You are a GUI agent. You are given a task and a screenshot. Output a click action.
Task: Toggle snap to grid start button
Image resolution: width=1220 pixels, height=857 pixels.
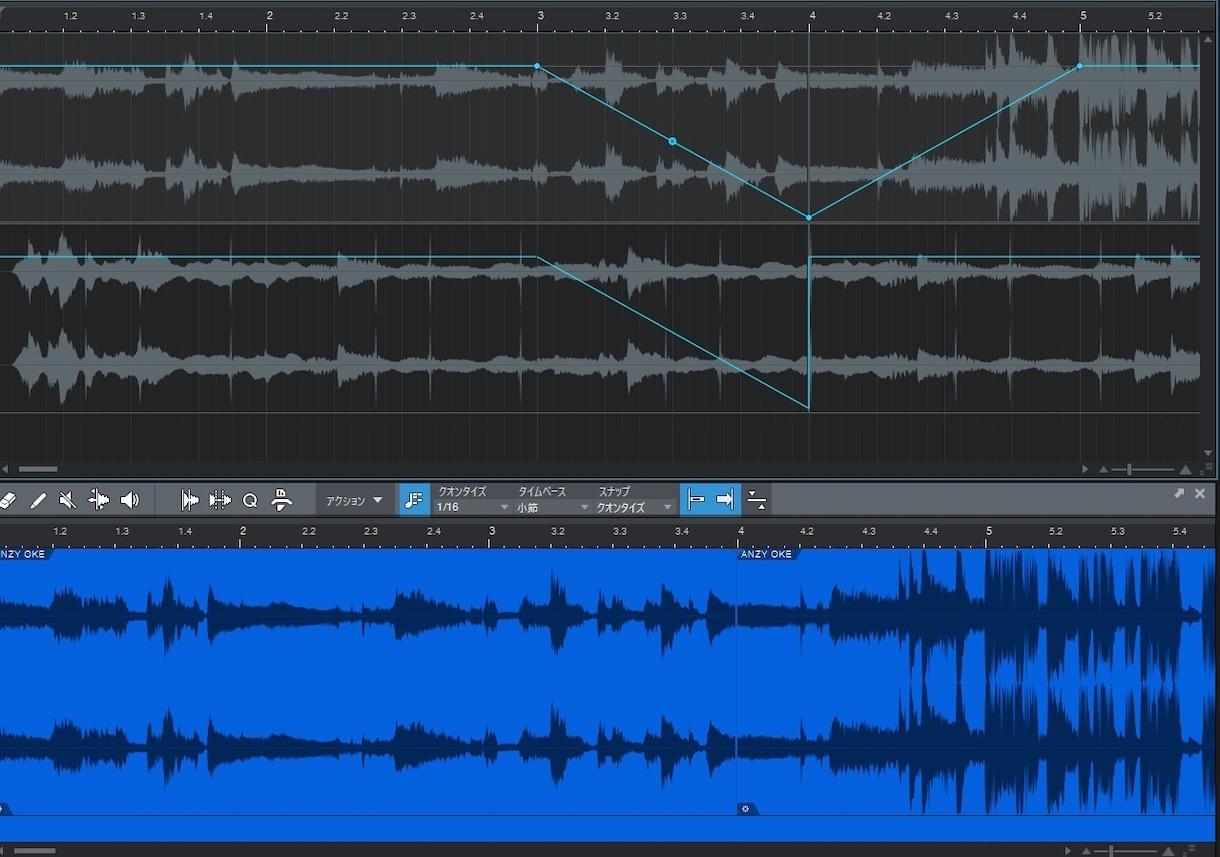pyautogui.click(x=696, y=499)
